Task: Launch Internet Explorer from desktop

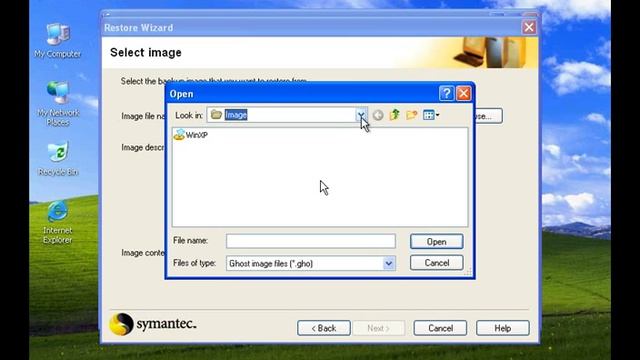Action: coord(58,222)
